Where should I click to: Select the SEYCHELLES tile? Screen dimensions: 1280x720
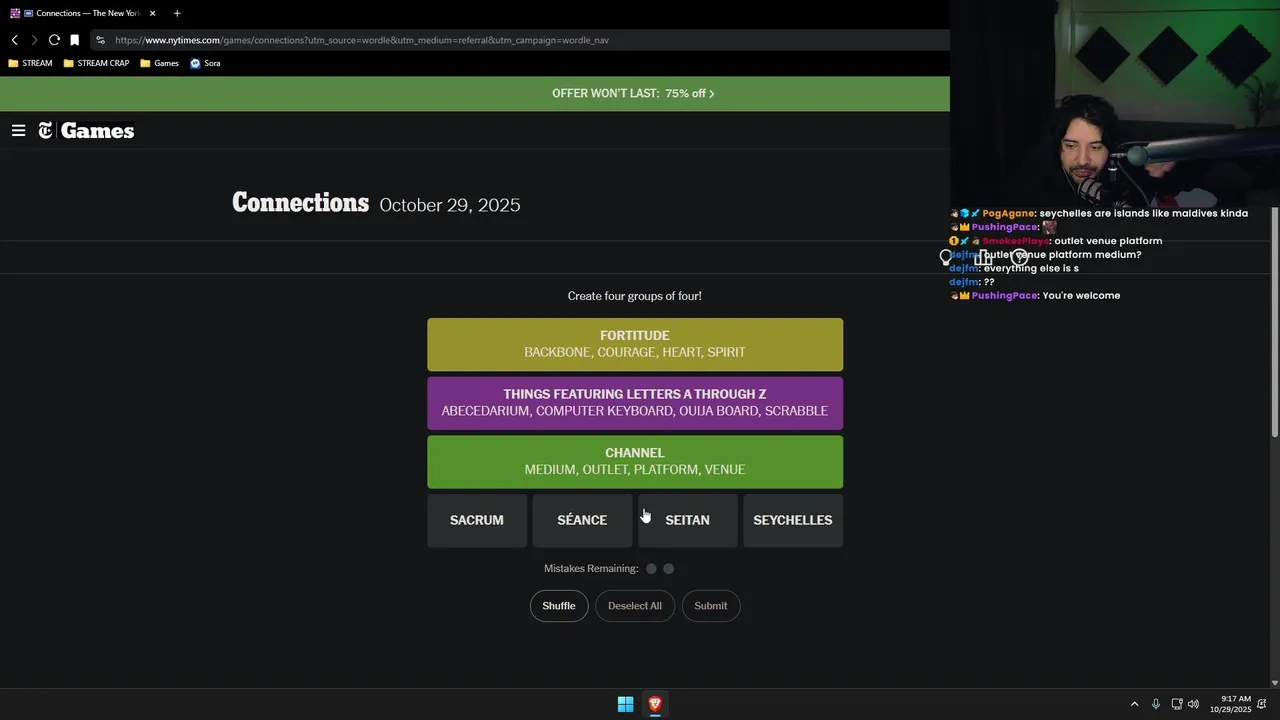(793, 520)
